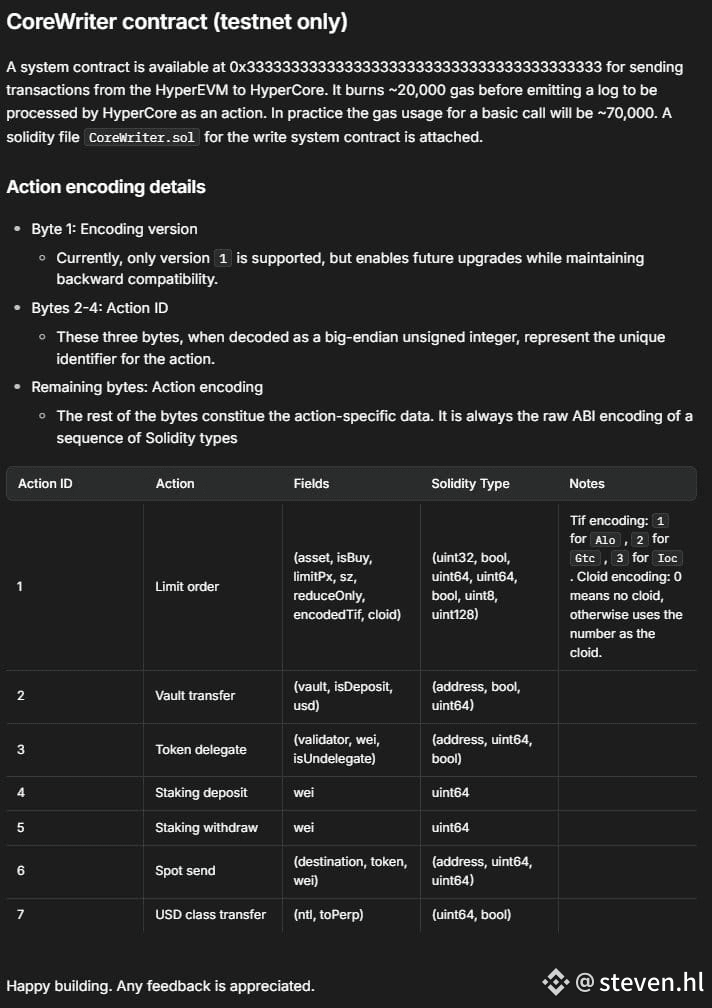Click the Gtc inline code tag

[x=585, y=559]
